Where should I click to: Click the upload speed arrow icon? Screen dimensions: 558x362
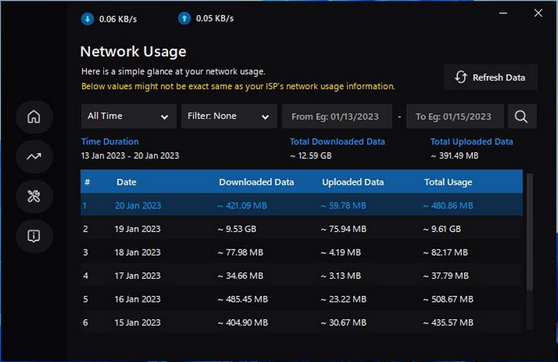(184, 18)
